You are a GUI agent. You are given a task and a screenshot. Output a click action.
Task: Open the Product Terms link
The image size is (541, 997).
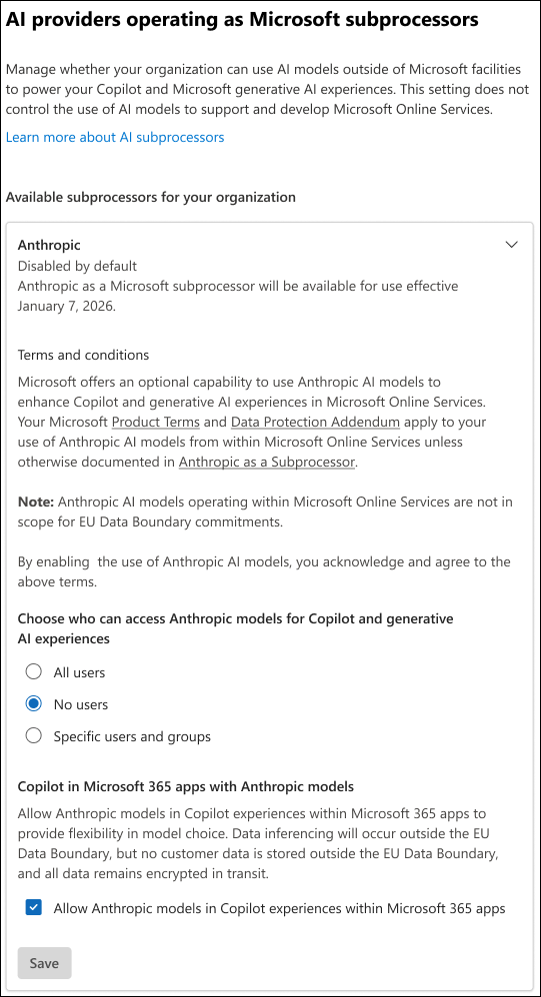point(156,422)
